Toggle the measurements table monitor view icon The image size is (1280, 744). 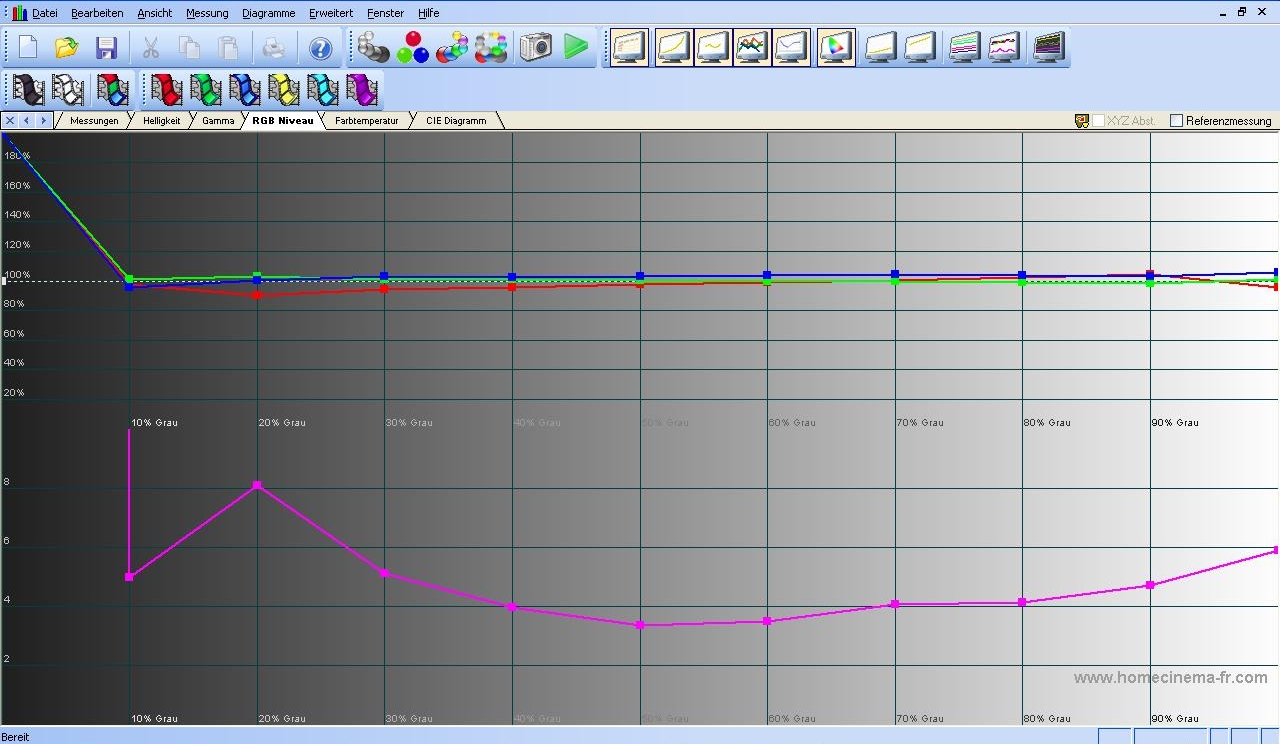[630, 47]
